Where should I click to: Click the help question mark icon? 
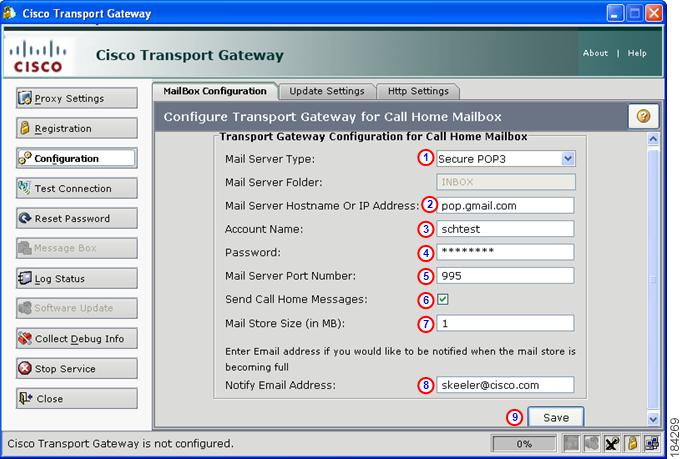[x=643, y=116]
